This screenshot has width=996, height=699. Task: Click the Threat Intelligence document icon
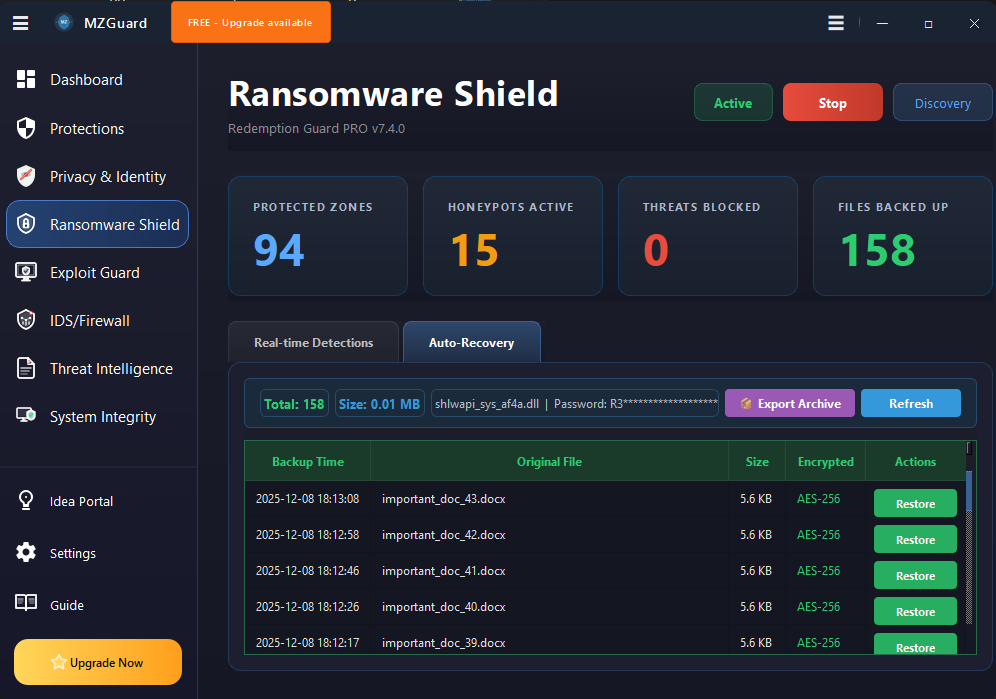click(x=26, y=368)
